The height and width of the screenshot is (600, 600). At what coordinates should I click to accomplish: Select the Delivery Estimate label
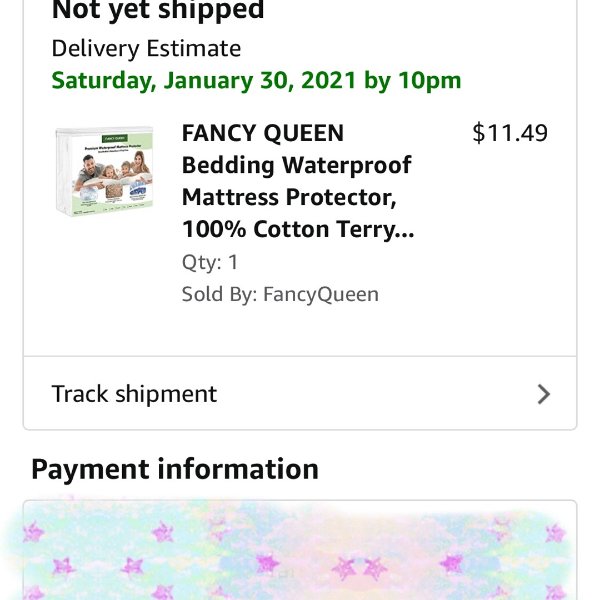[x=146, y=49]
